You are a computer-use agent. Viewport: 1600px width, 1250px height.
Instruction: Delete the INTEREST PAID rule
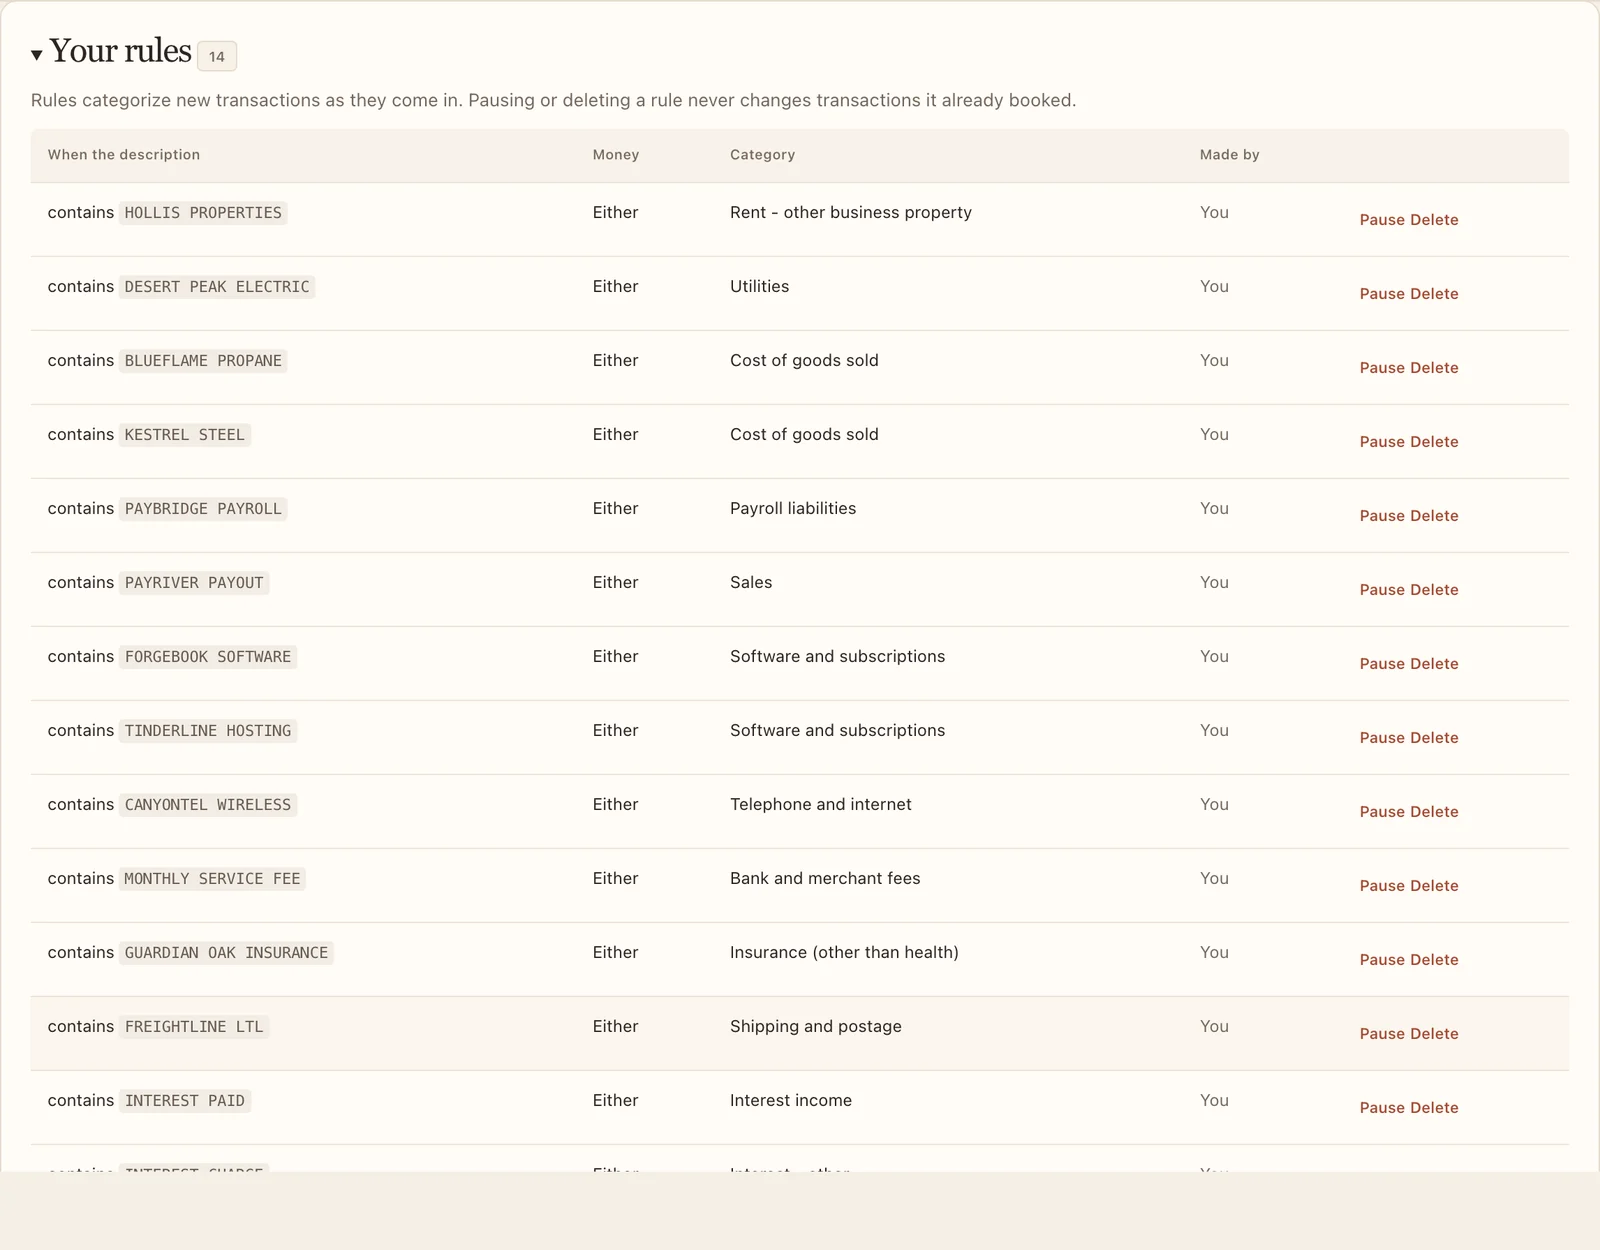tap(1434, 1108)
